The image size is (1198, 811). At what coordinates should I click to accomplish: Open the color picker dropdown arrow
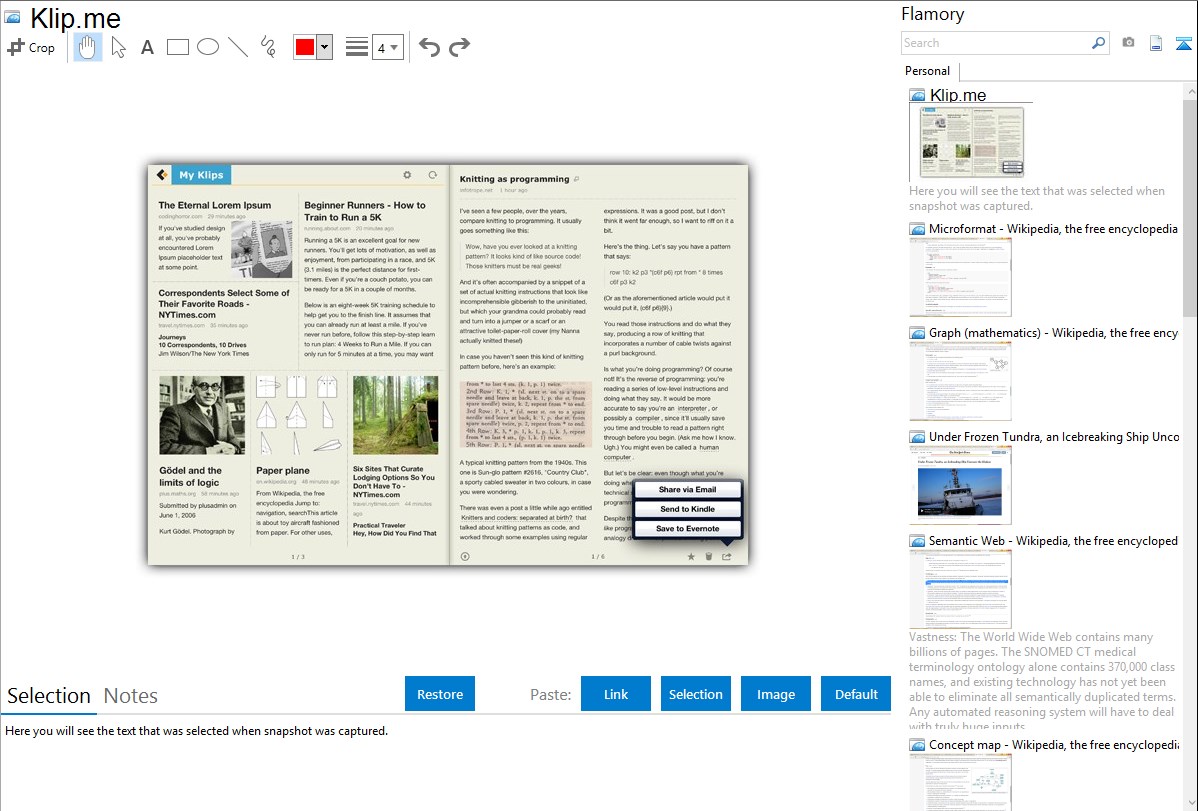[x=325, y=47]
